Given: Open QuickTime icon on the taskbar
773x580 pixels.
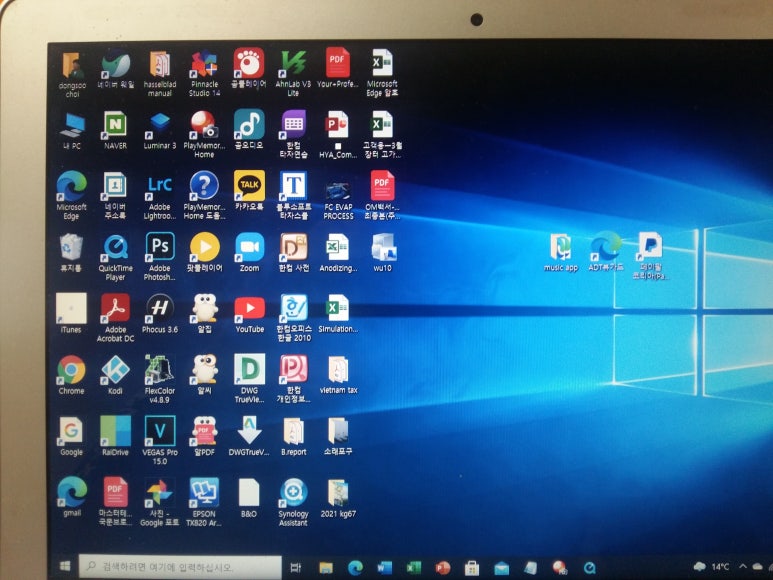Looking at the screenshot, I should click(x=589, y=568).
